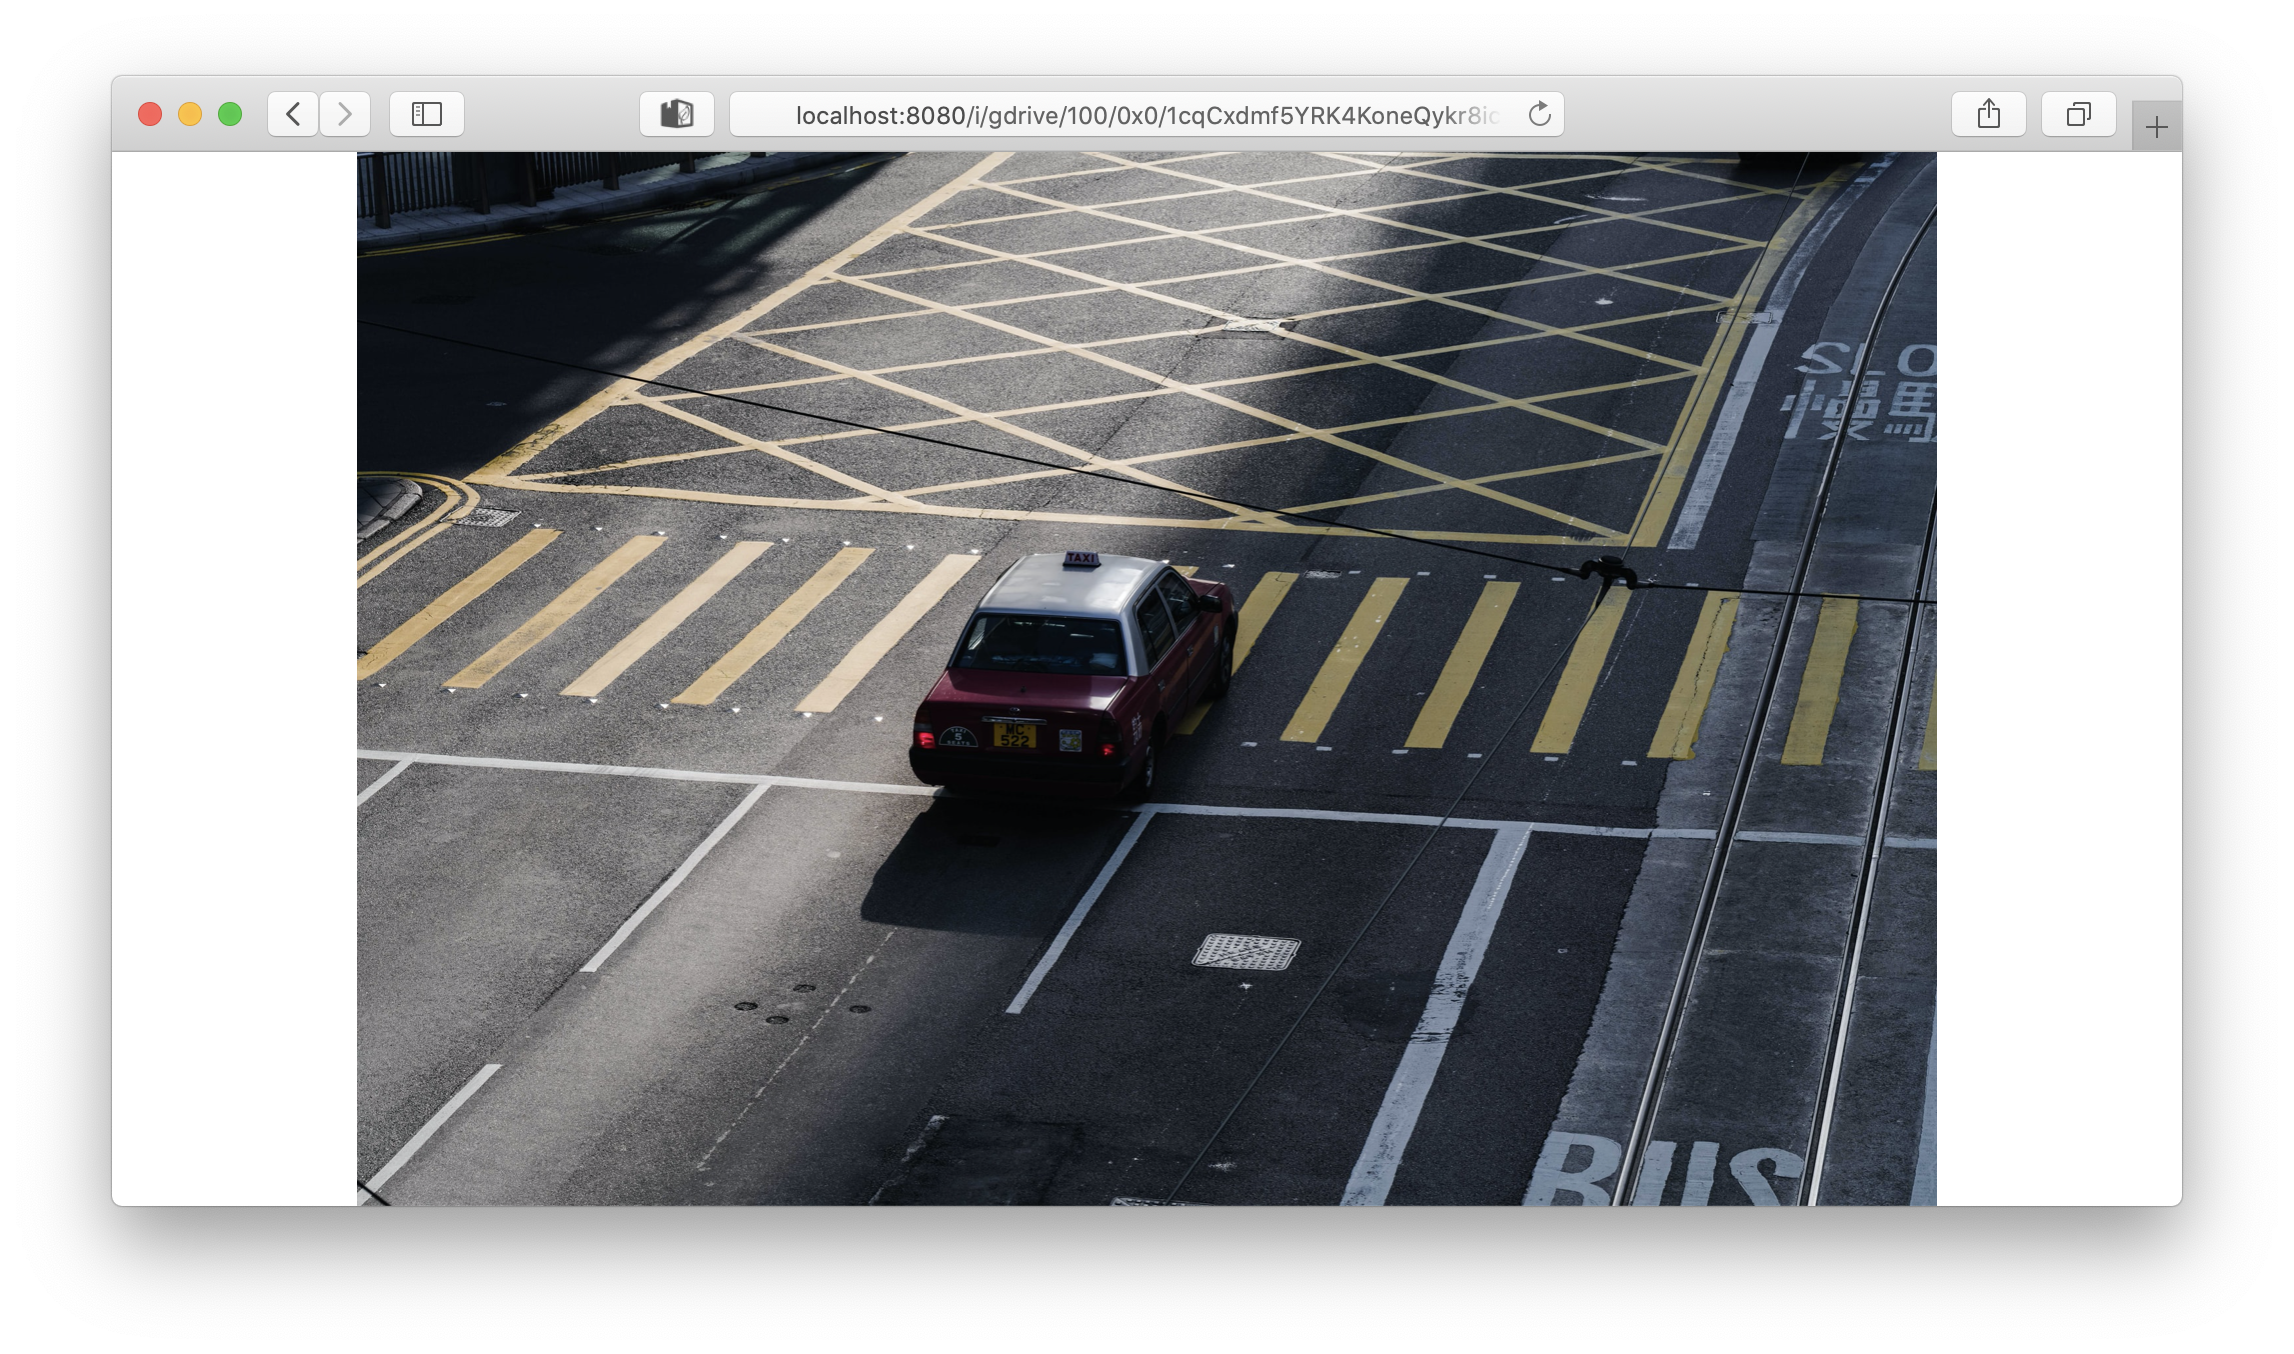
Task: Open the Share menu
Action: click(x=1988, y=114)
